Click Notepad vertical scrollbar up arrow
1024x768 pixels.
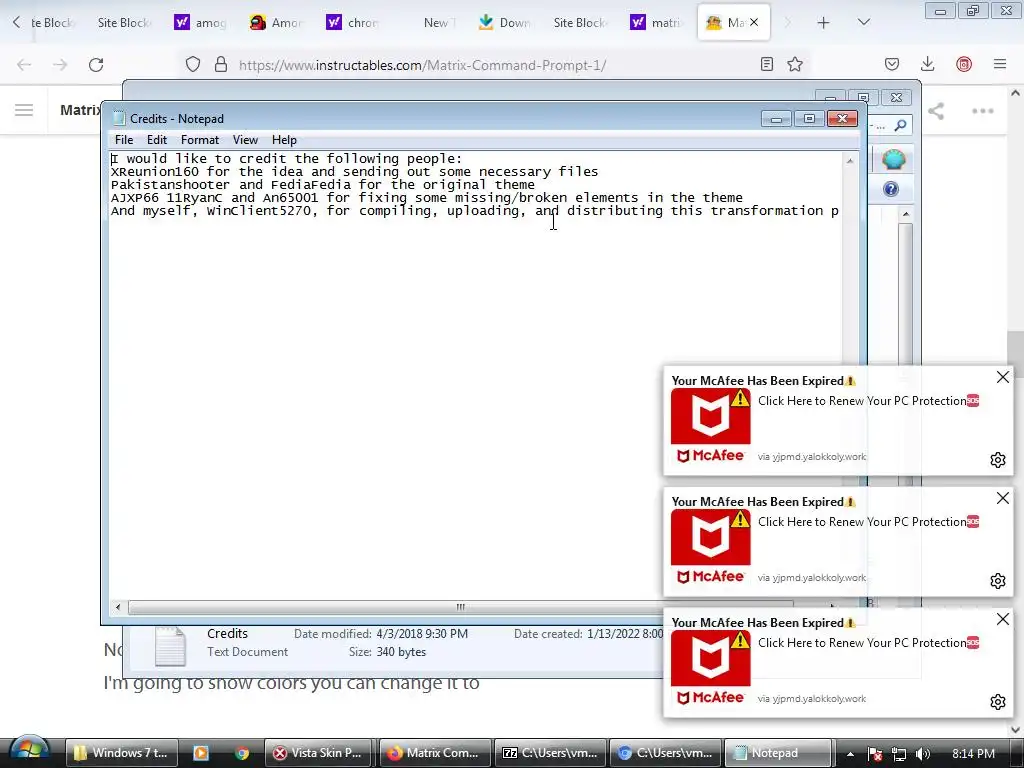850,161
